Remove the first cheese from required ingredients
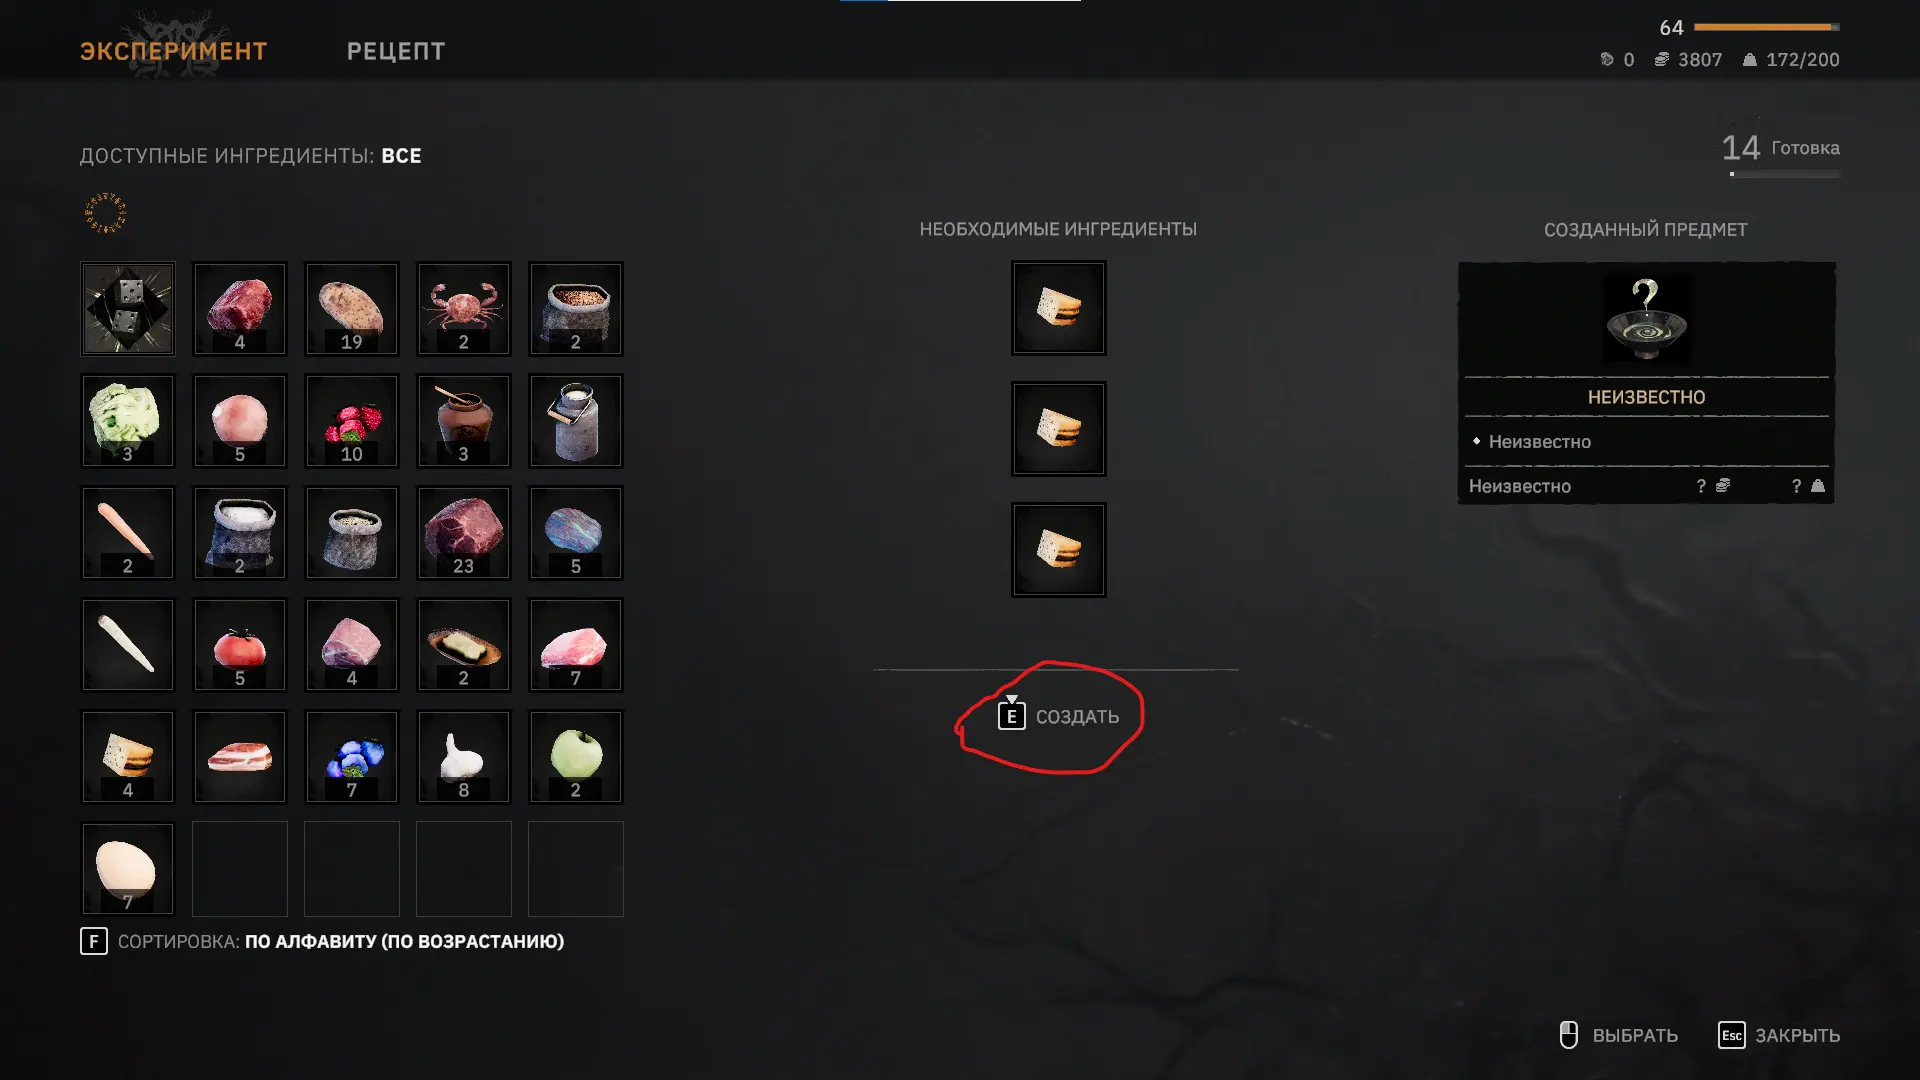This screenshot has width=1920, height=1080. pos(1059,308)
